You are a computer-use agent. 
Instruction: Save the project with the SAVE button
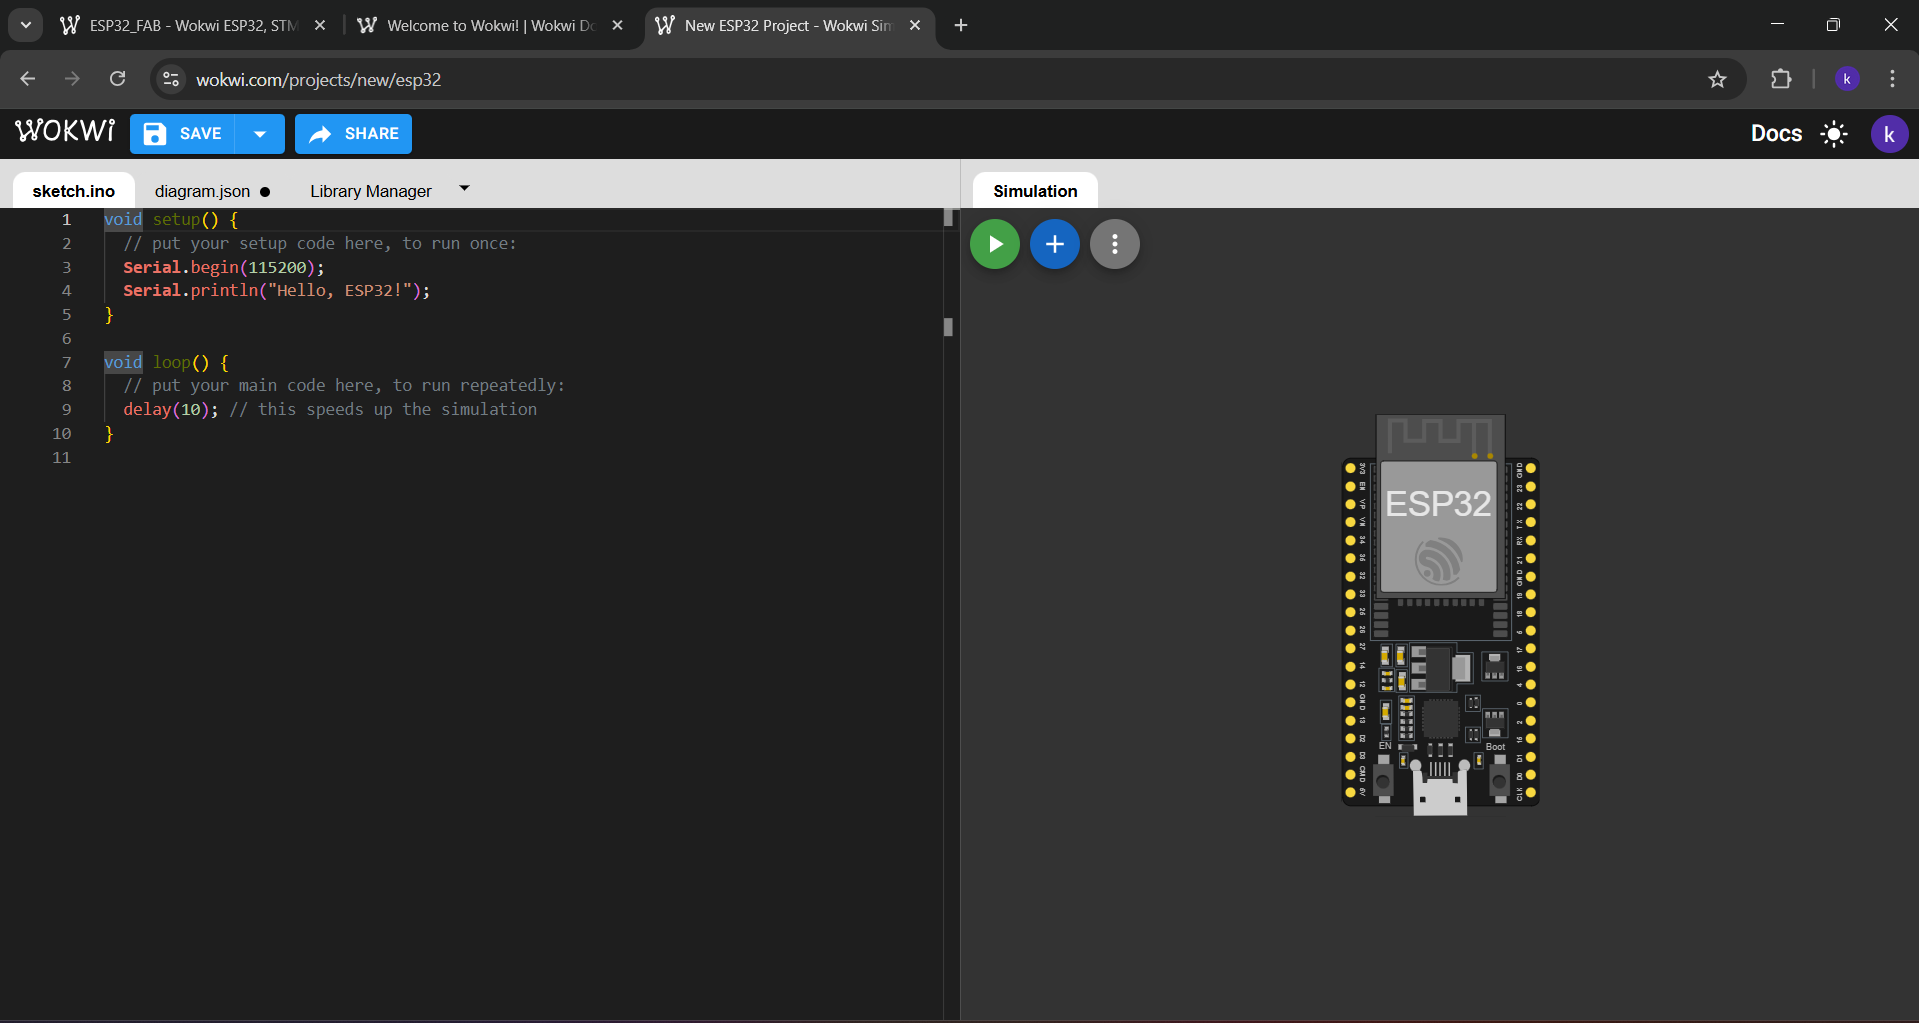183,134
